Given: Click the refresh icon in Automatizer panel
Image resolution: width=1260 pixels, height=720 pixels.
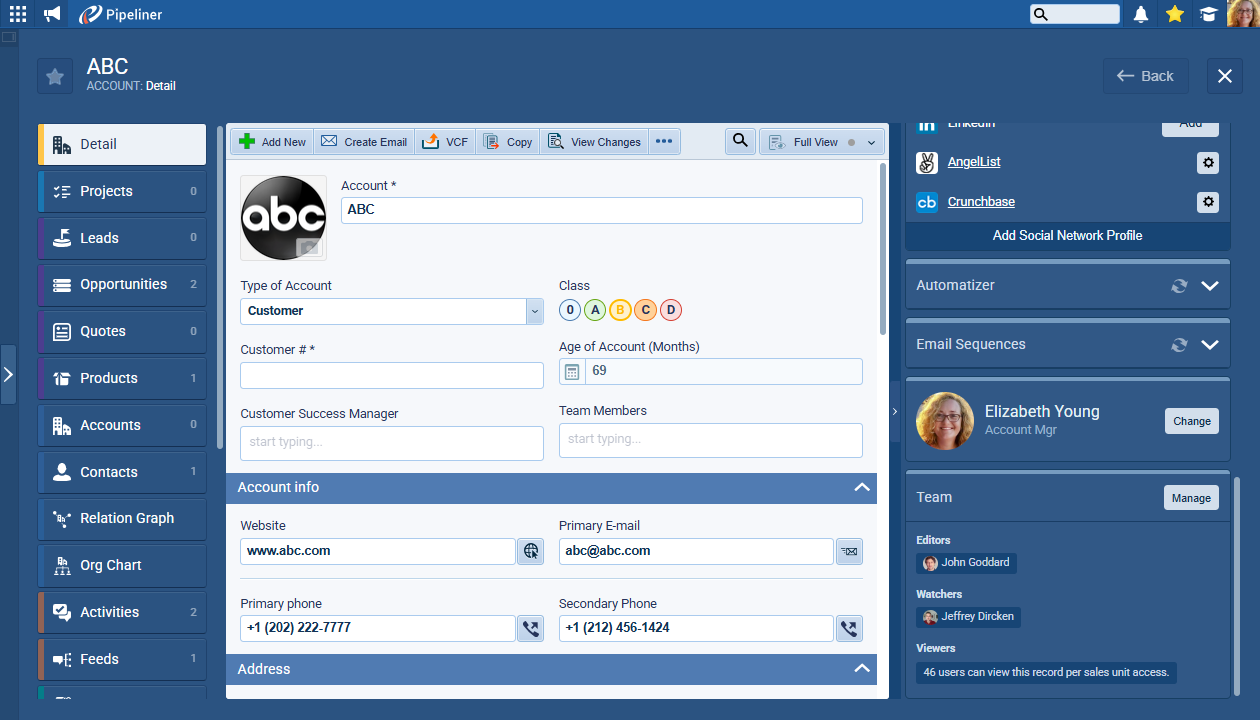Looking at the screenshot, I should coord(1179,286).
